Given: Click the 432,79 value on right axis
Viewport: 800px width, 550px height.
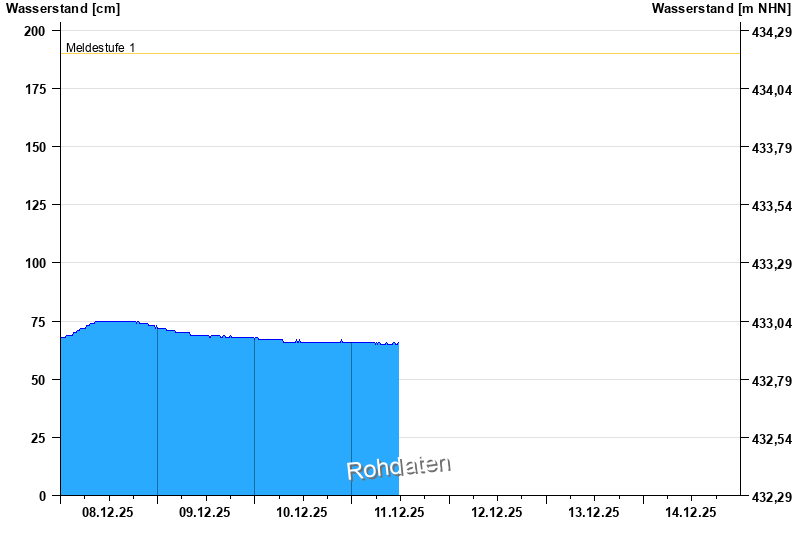Looking at the screenshot, I should pos(772,381).
